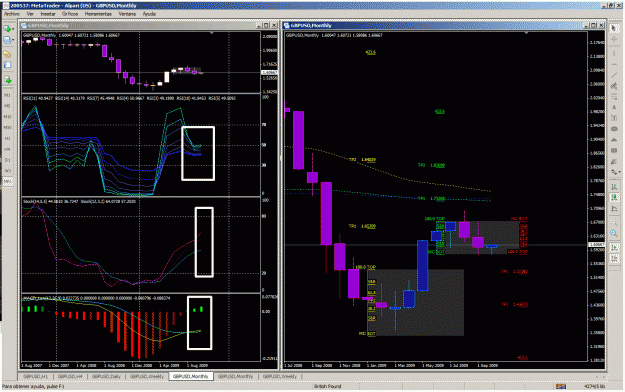Switch chart to Bar Chart type

[x=614, y=186]
